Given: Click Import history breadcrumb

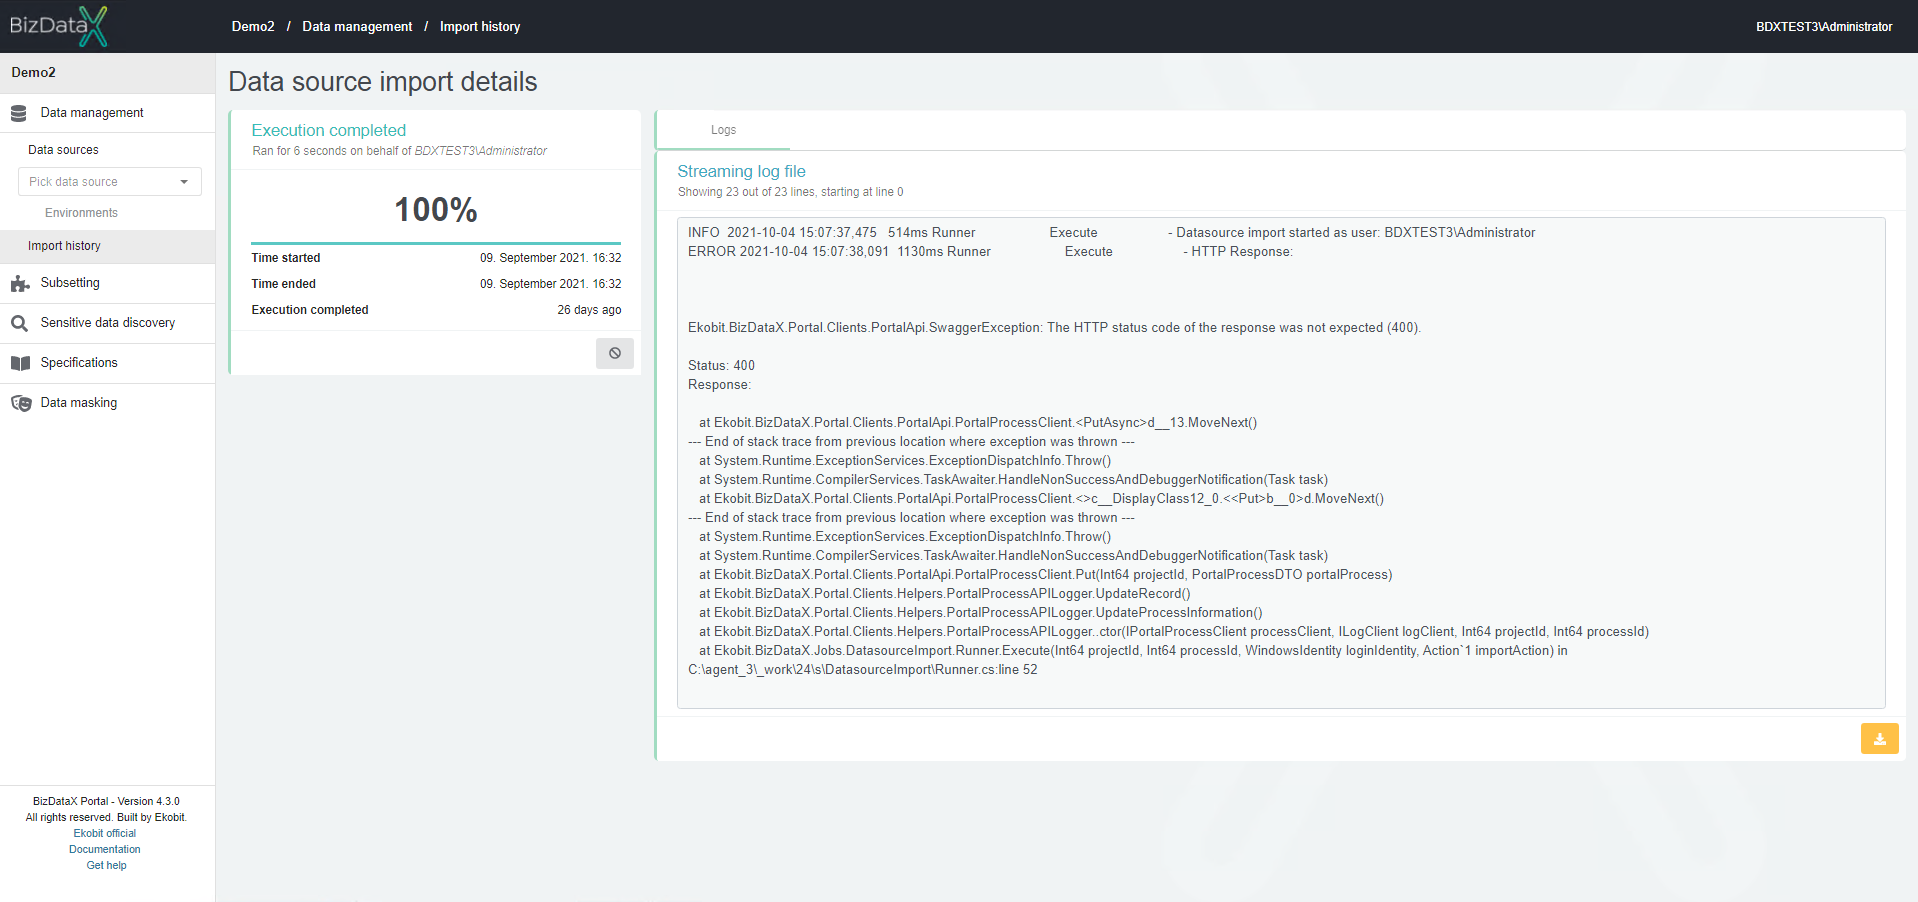Looking at the screenshot, I should [x=480, y=27].
